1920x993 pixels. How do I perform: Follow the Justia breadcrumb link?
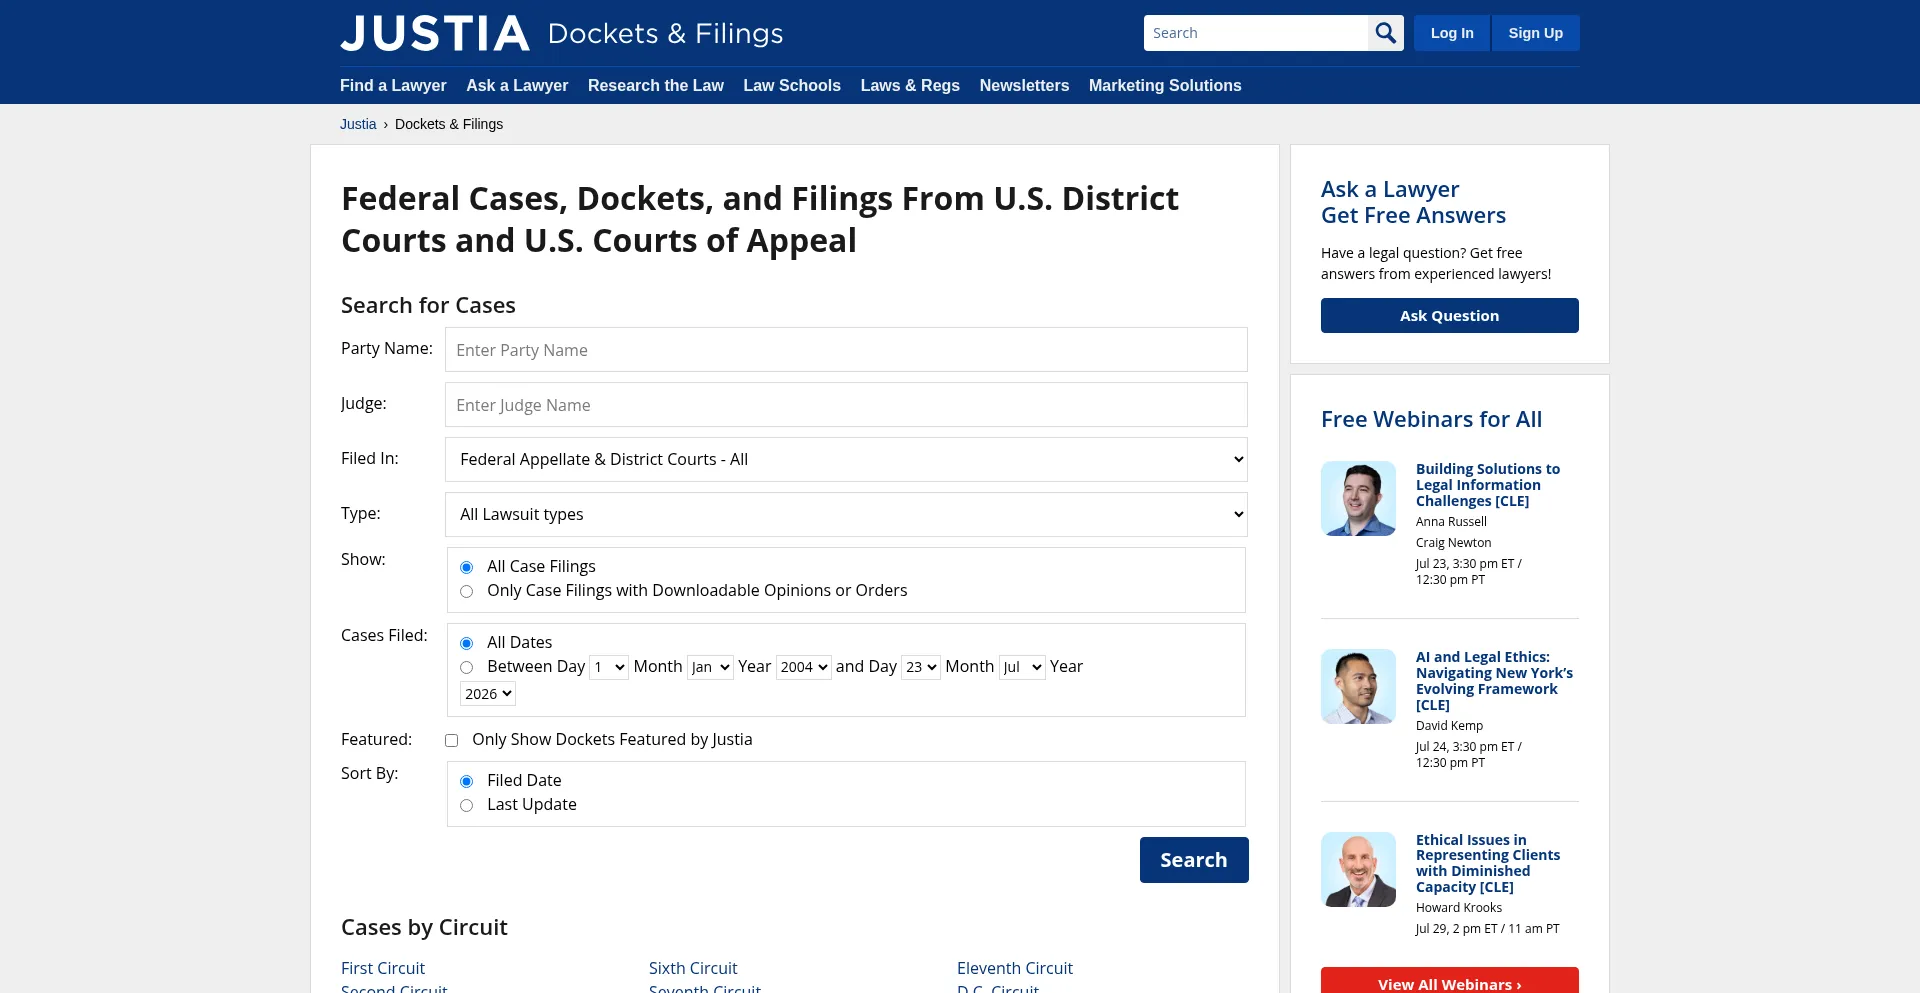coord(358,124)
